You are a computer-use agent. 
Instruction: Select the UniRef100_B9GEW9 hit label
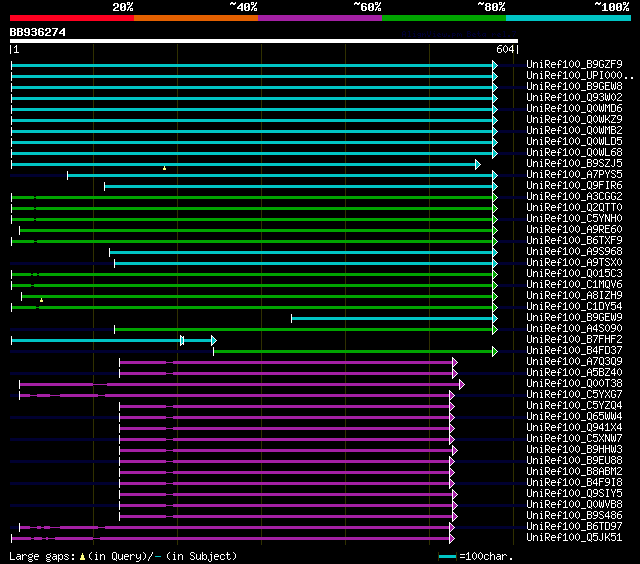click(x=575, y=318)
